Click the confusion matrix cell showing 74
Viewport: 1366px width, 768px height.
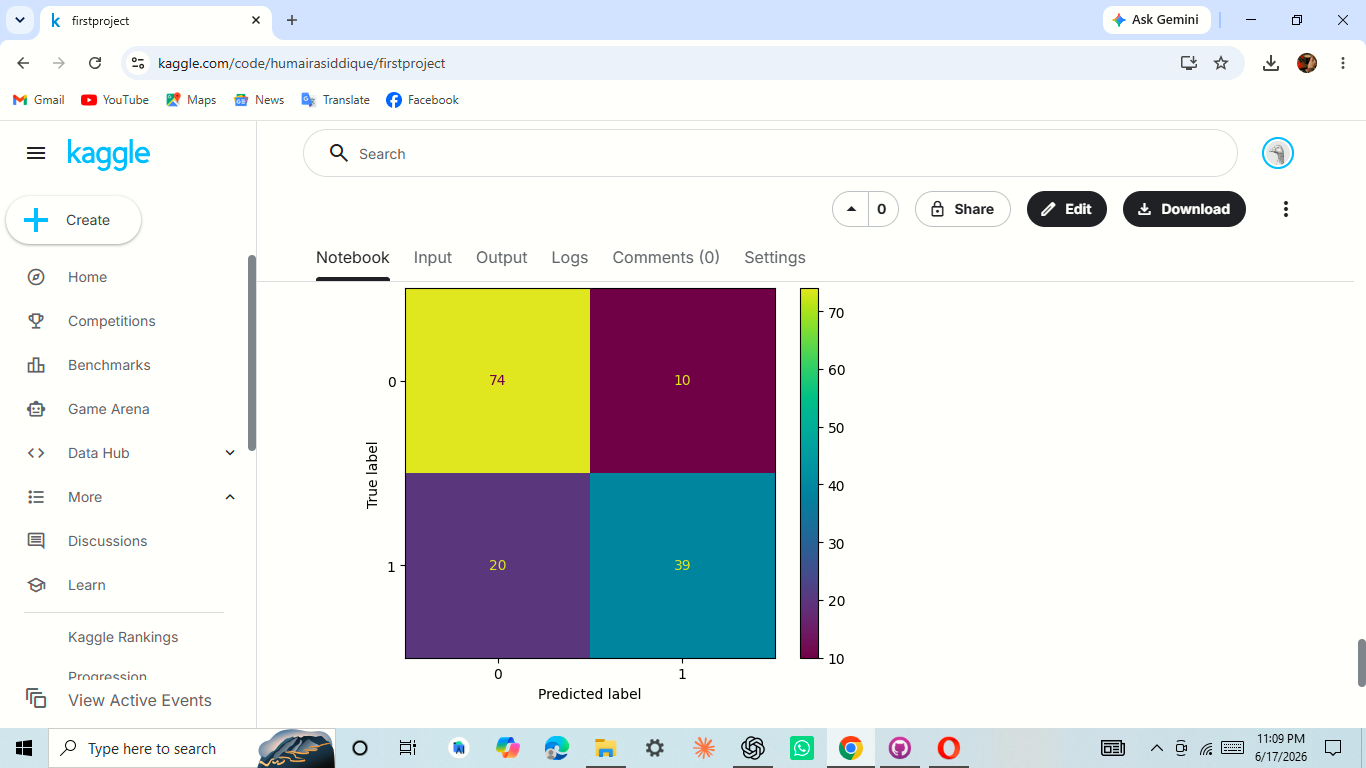click(x=497, y=380)
